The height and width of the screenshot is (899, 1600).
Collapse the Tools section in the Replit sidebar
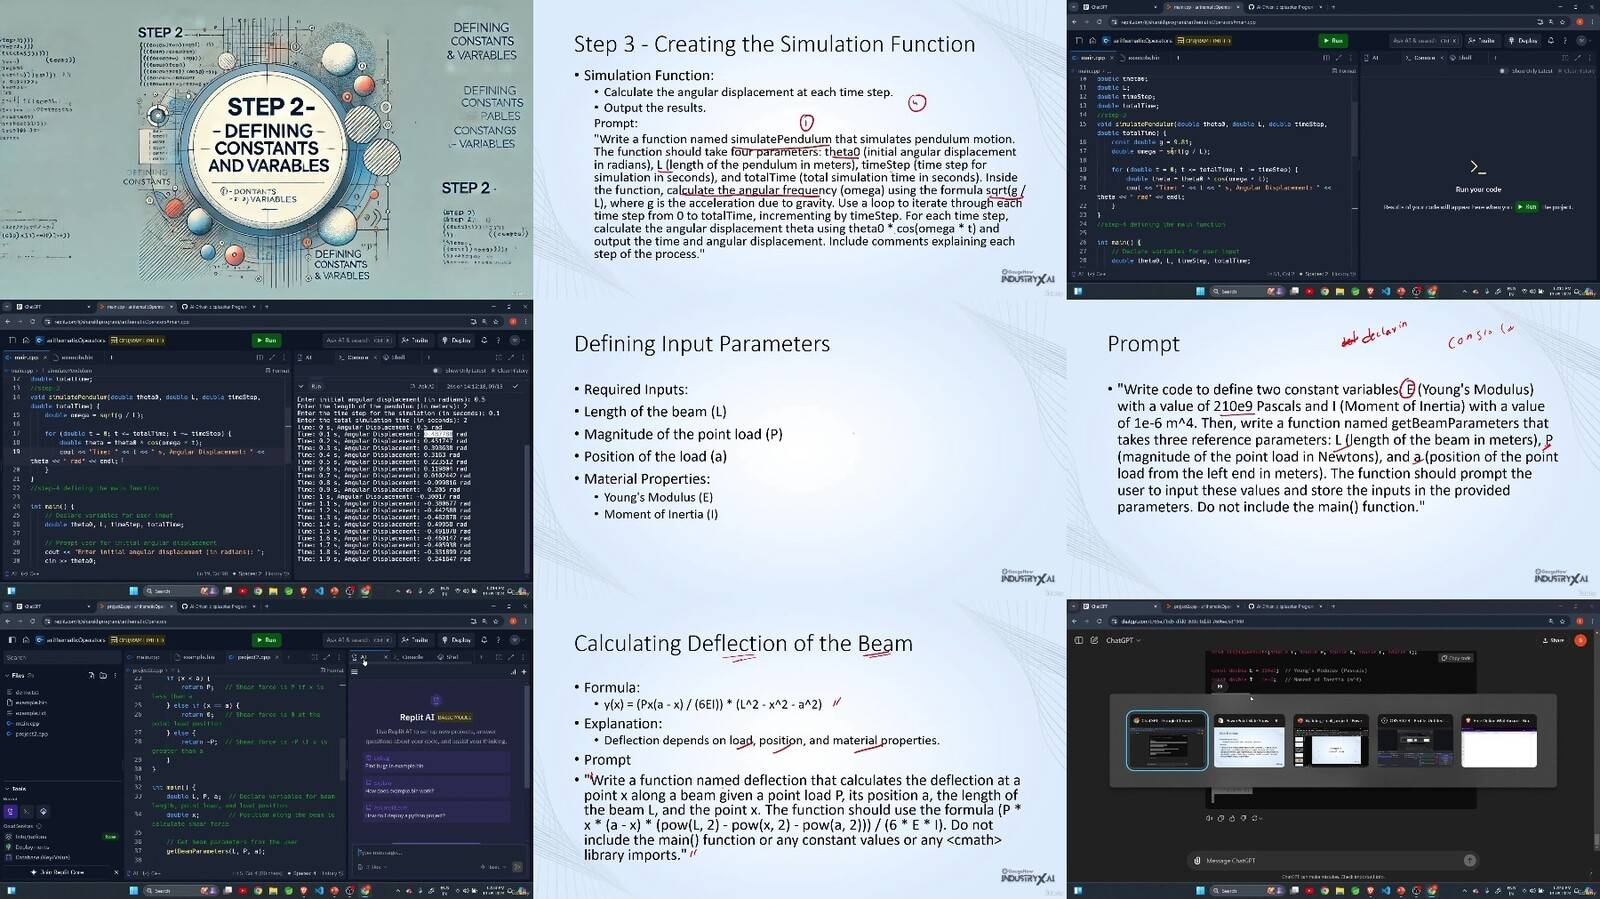coord(7,789)
